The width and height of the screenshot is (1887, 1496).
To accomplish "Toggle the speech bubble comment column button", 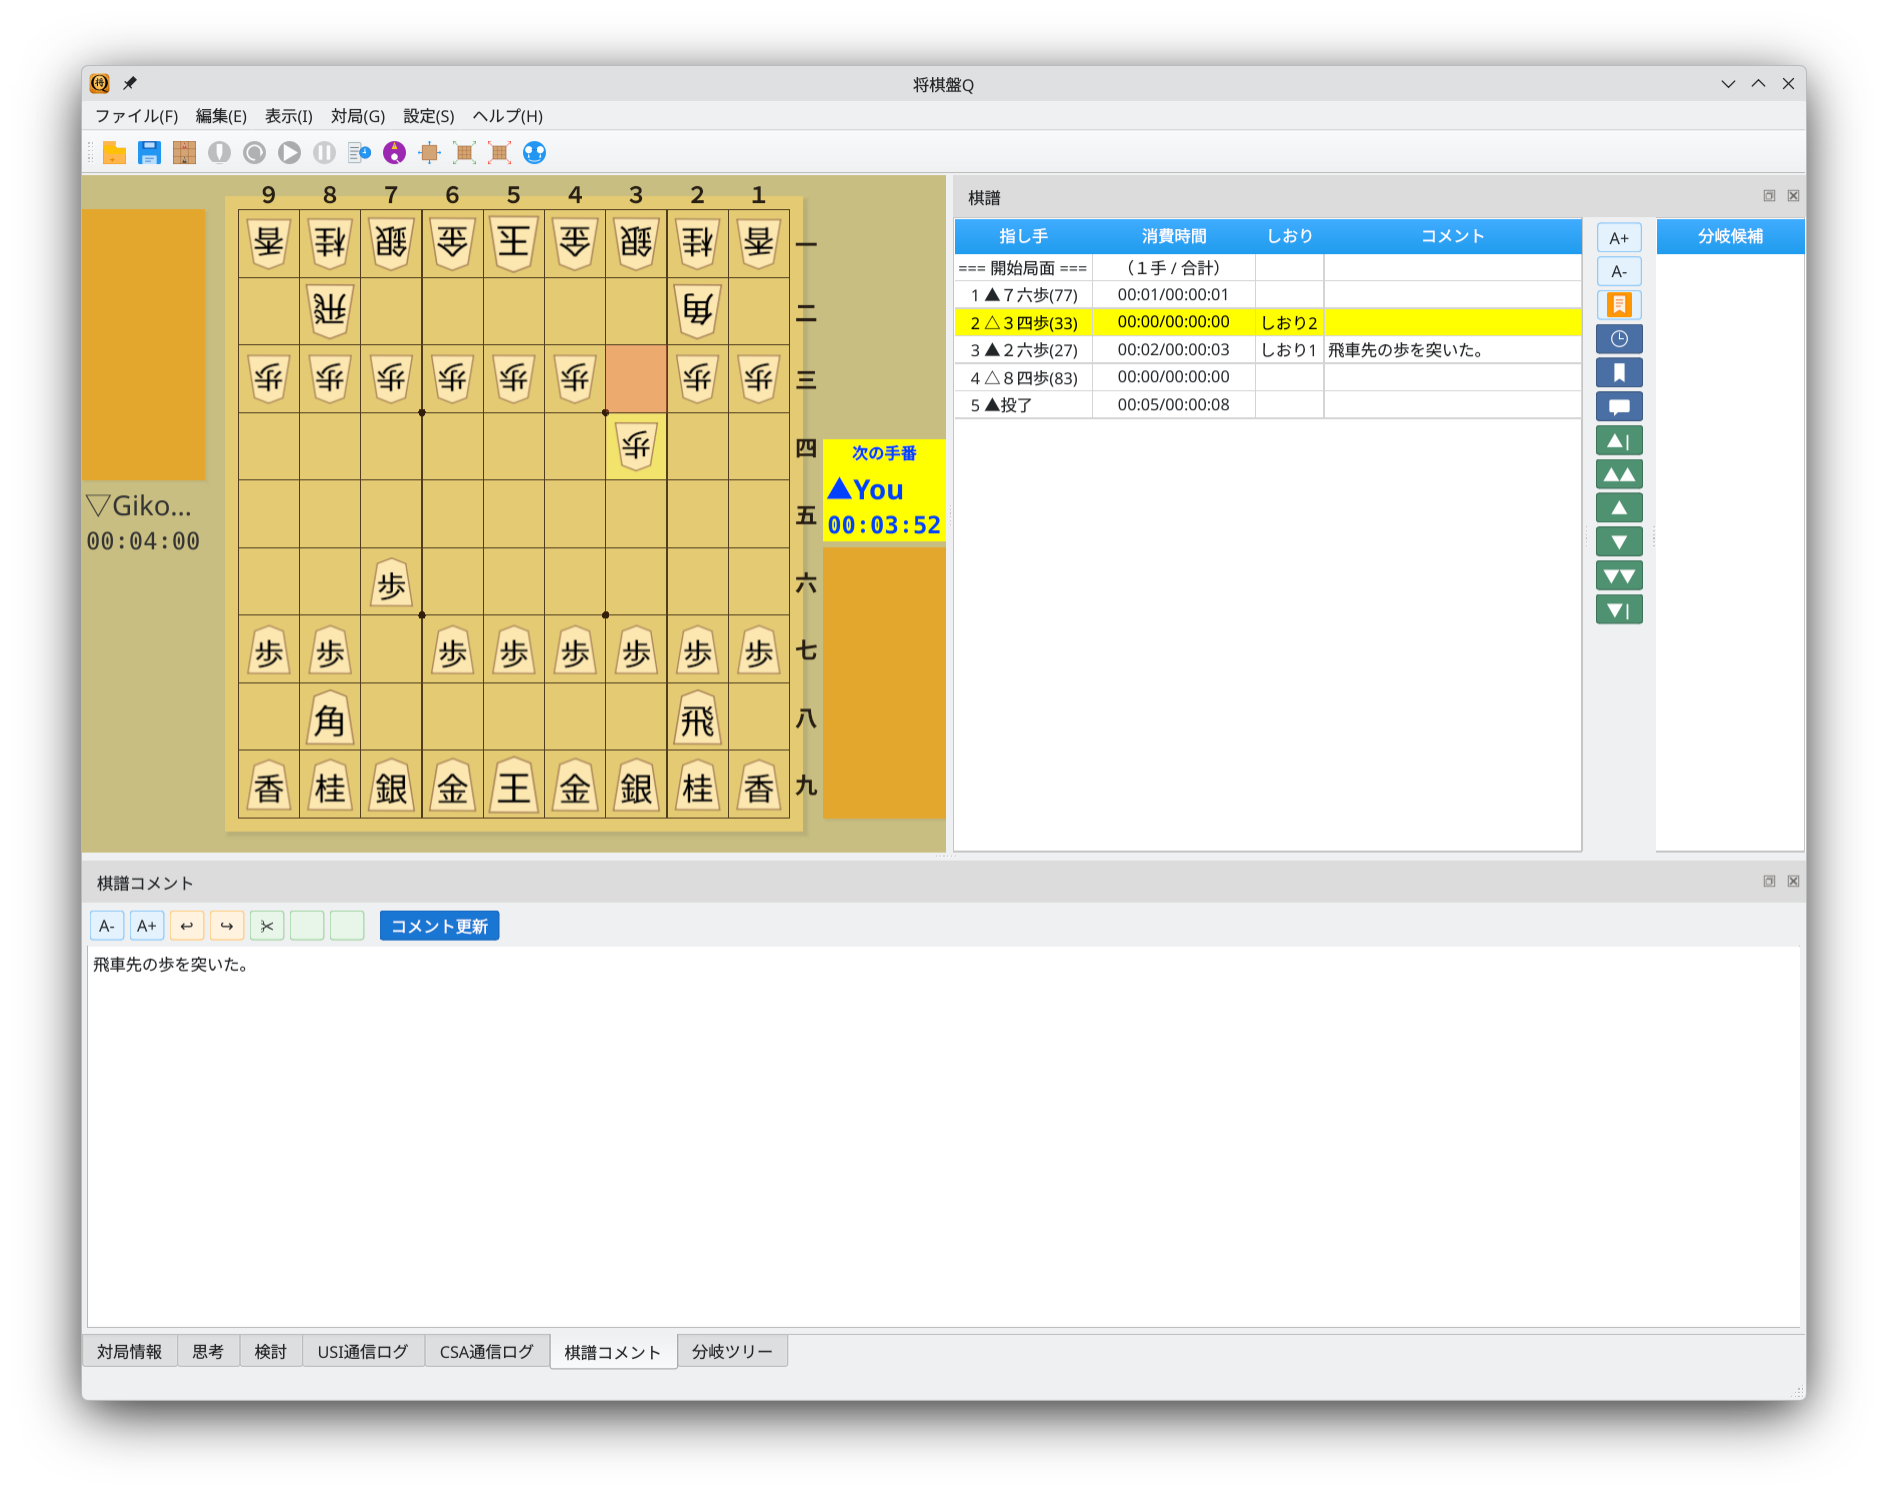I will (1619, 407).
